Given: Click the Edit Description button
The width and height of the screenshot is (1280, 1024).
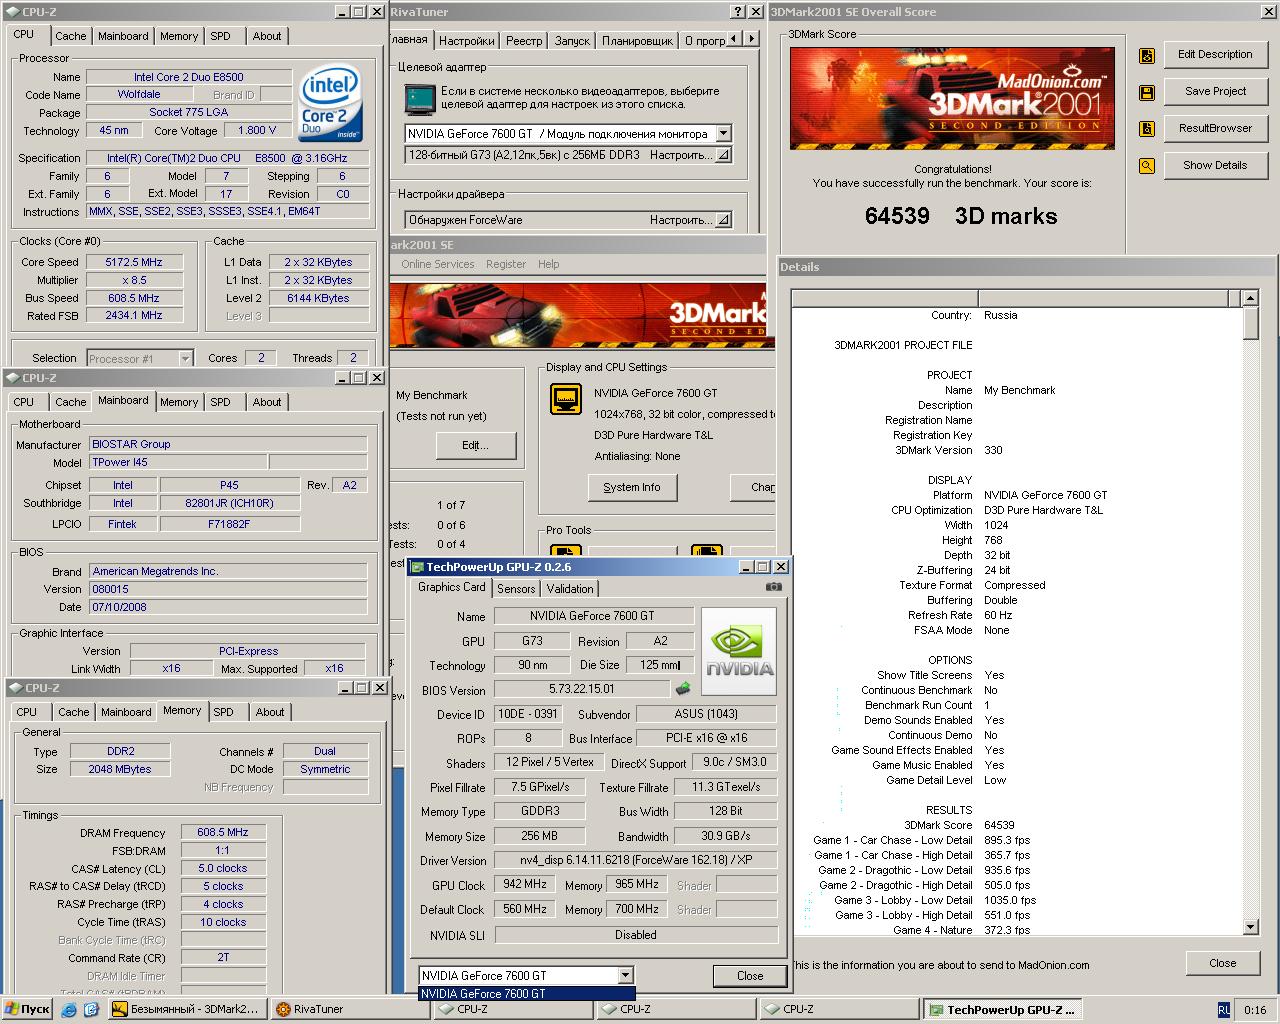Looking at the screenshot, I should (x=1215, y=54).
